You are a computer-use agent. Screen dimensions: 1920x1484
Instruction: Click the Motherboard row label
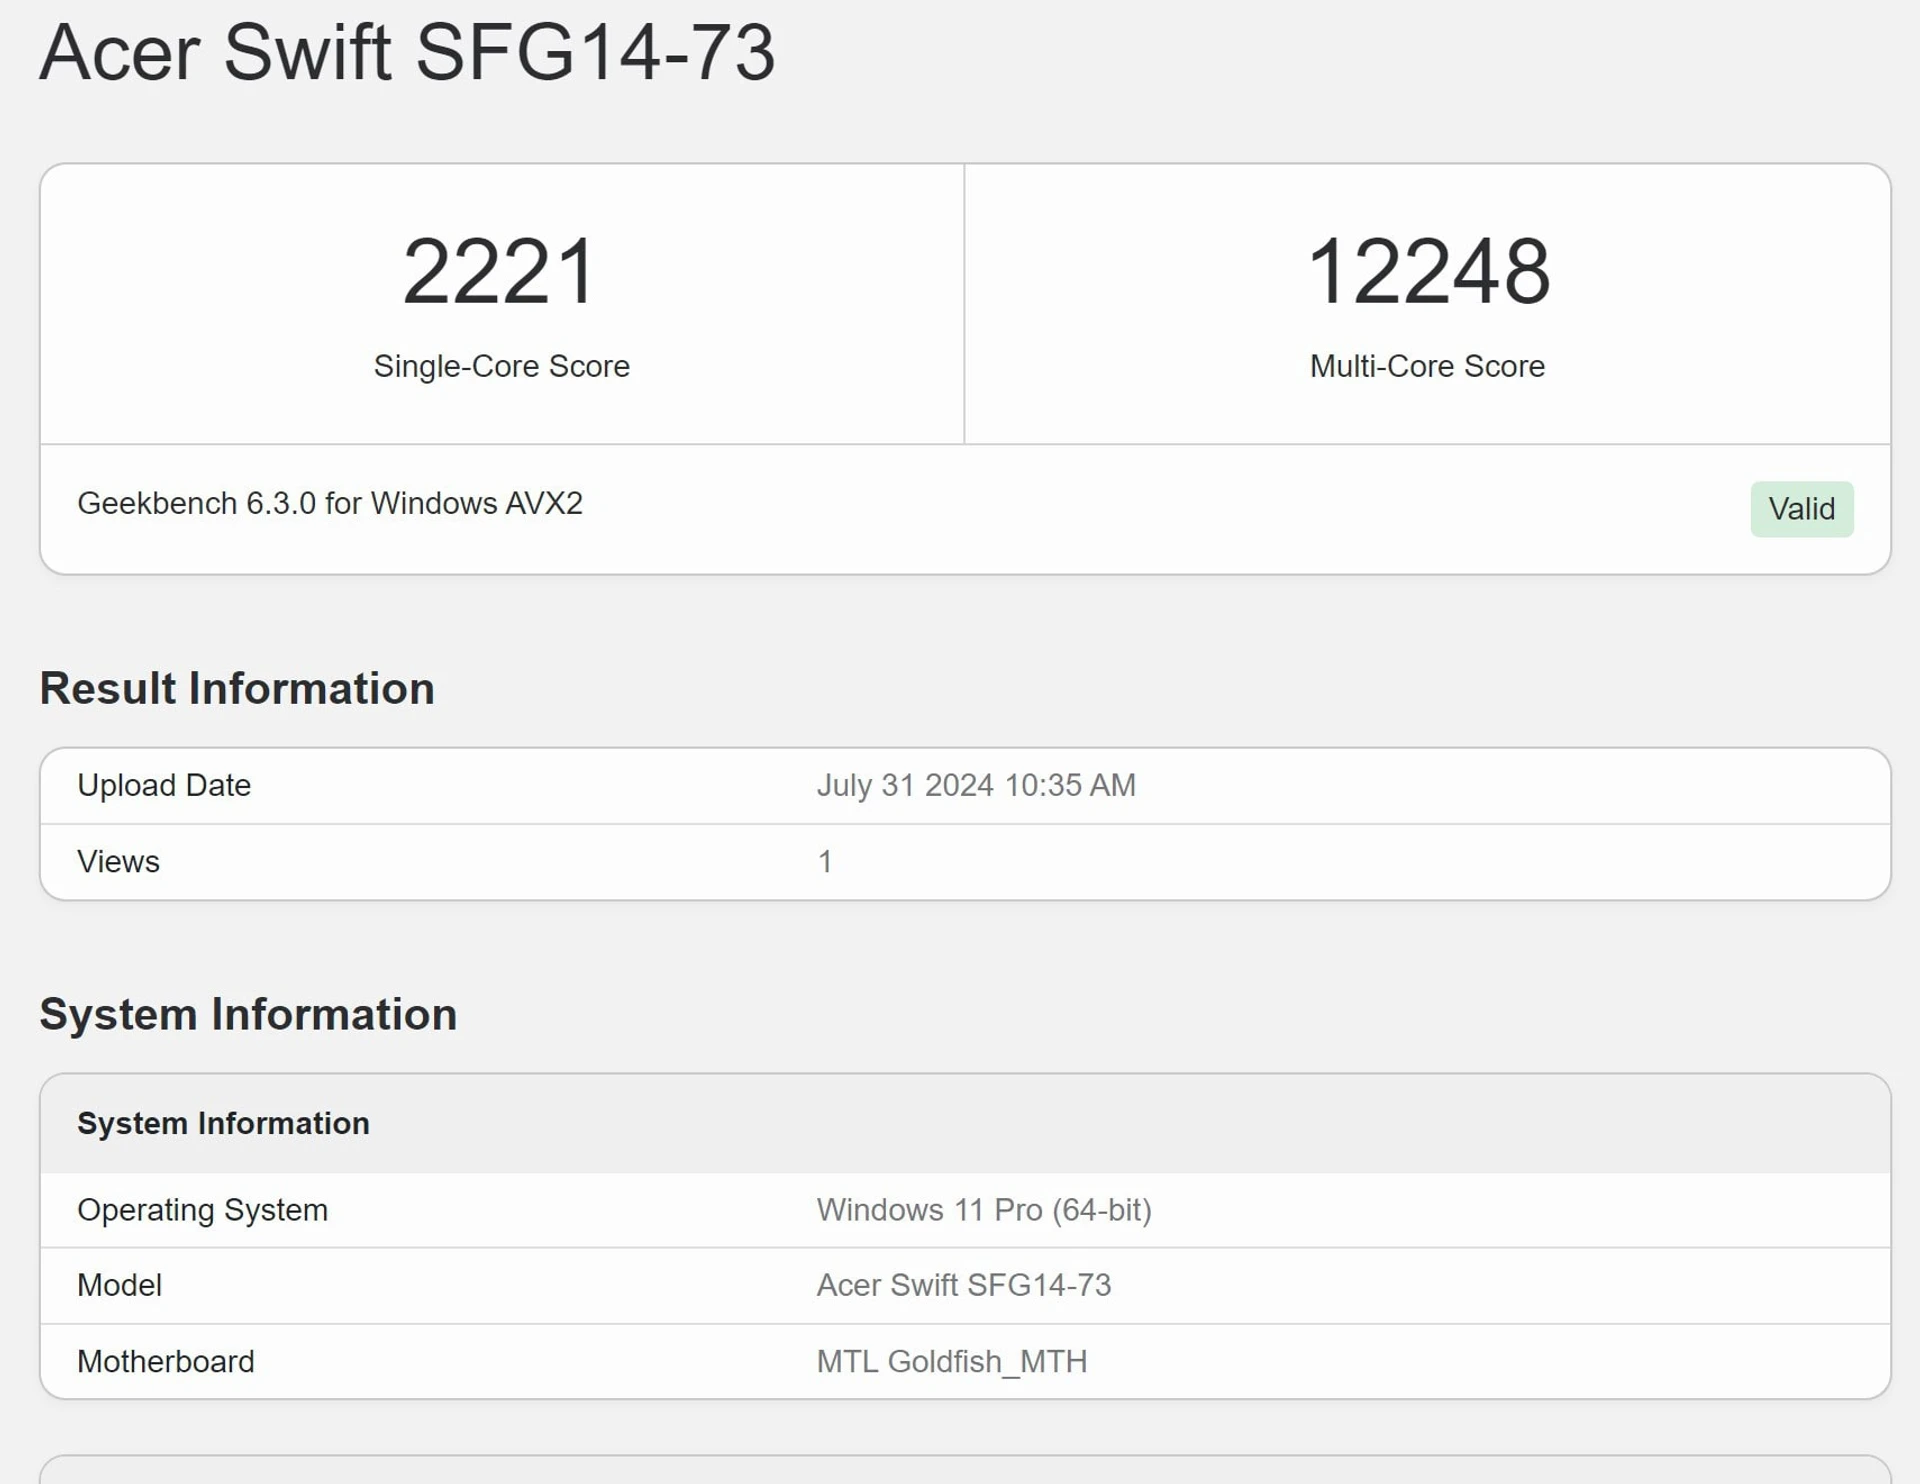pyautogui.click(x=166, y=1362)
